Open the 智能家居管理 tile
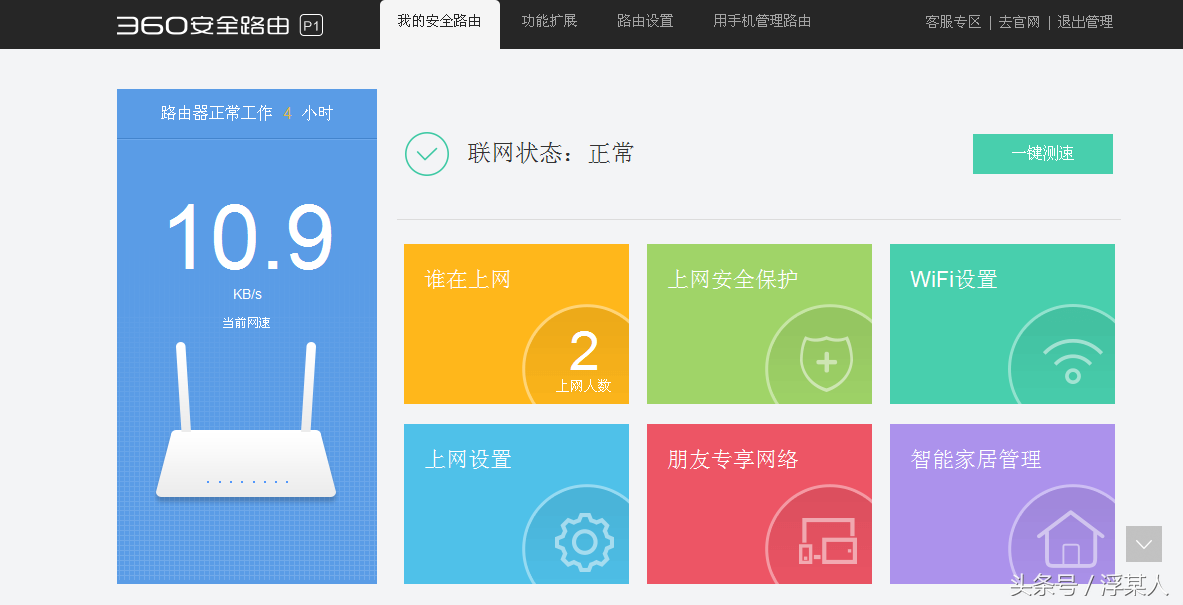The height and width of the screenshot is (605, 1183). tap(1002, 504)
